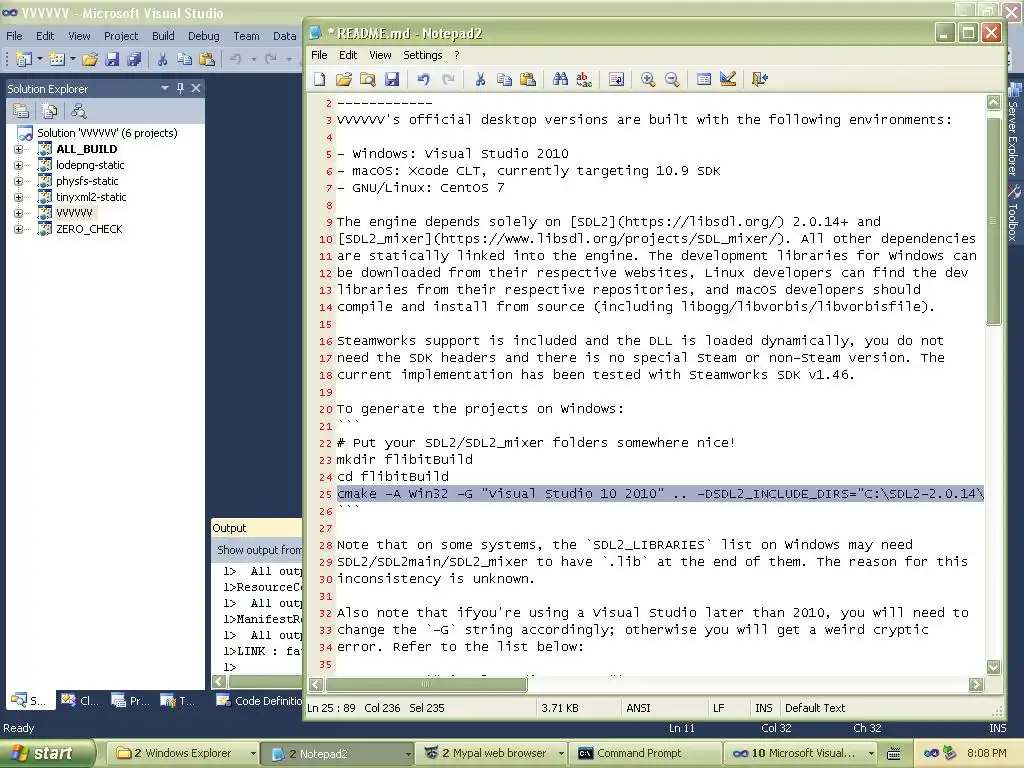1024x768 pixels.
Task: Open Visual Studio Project menu
Action: point(121,36)
